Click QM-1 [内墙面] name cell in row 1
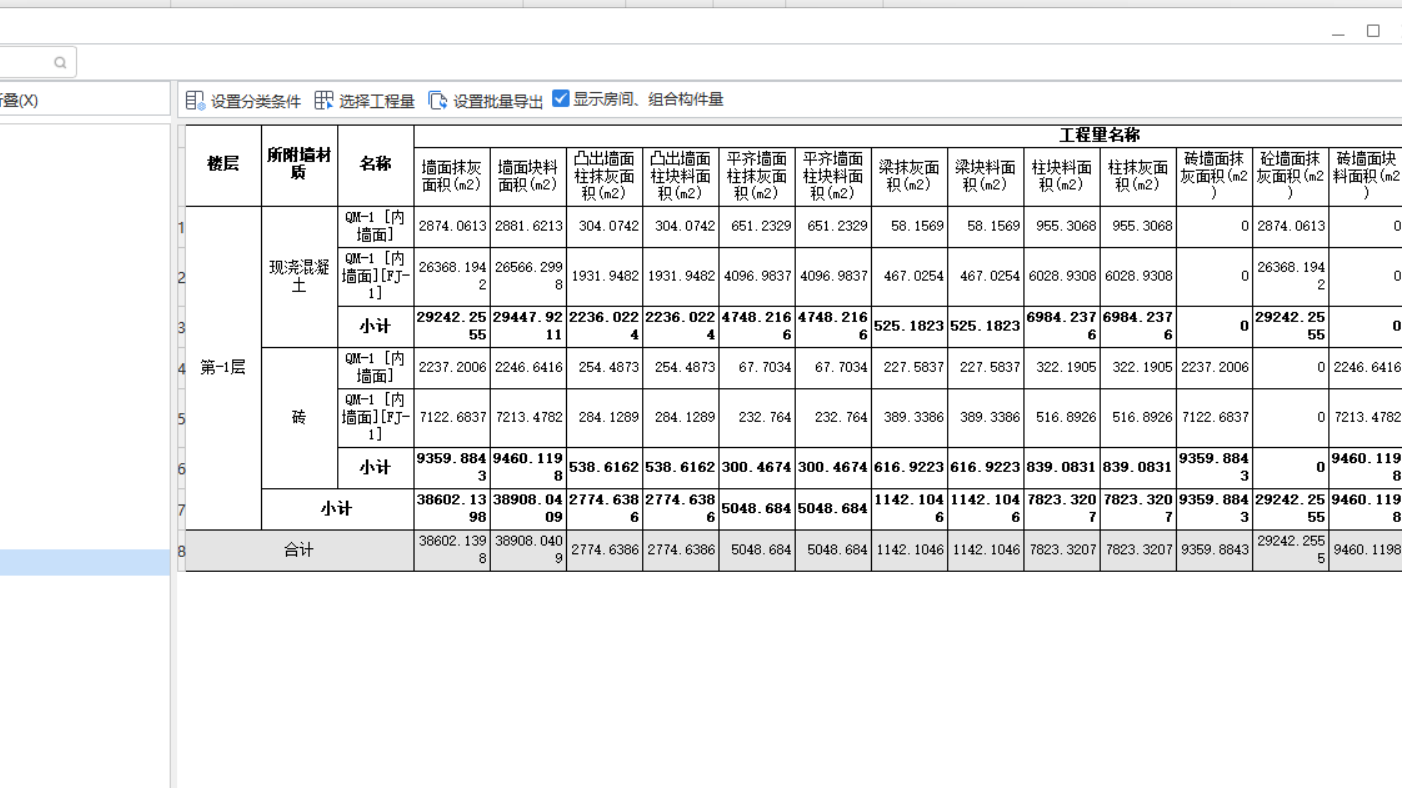This screenshot has height=788, width=1402. tap(375, 227)
